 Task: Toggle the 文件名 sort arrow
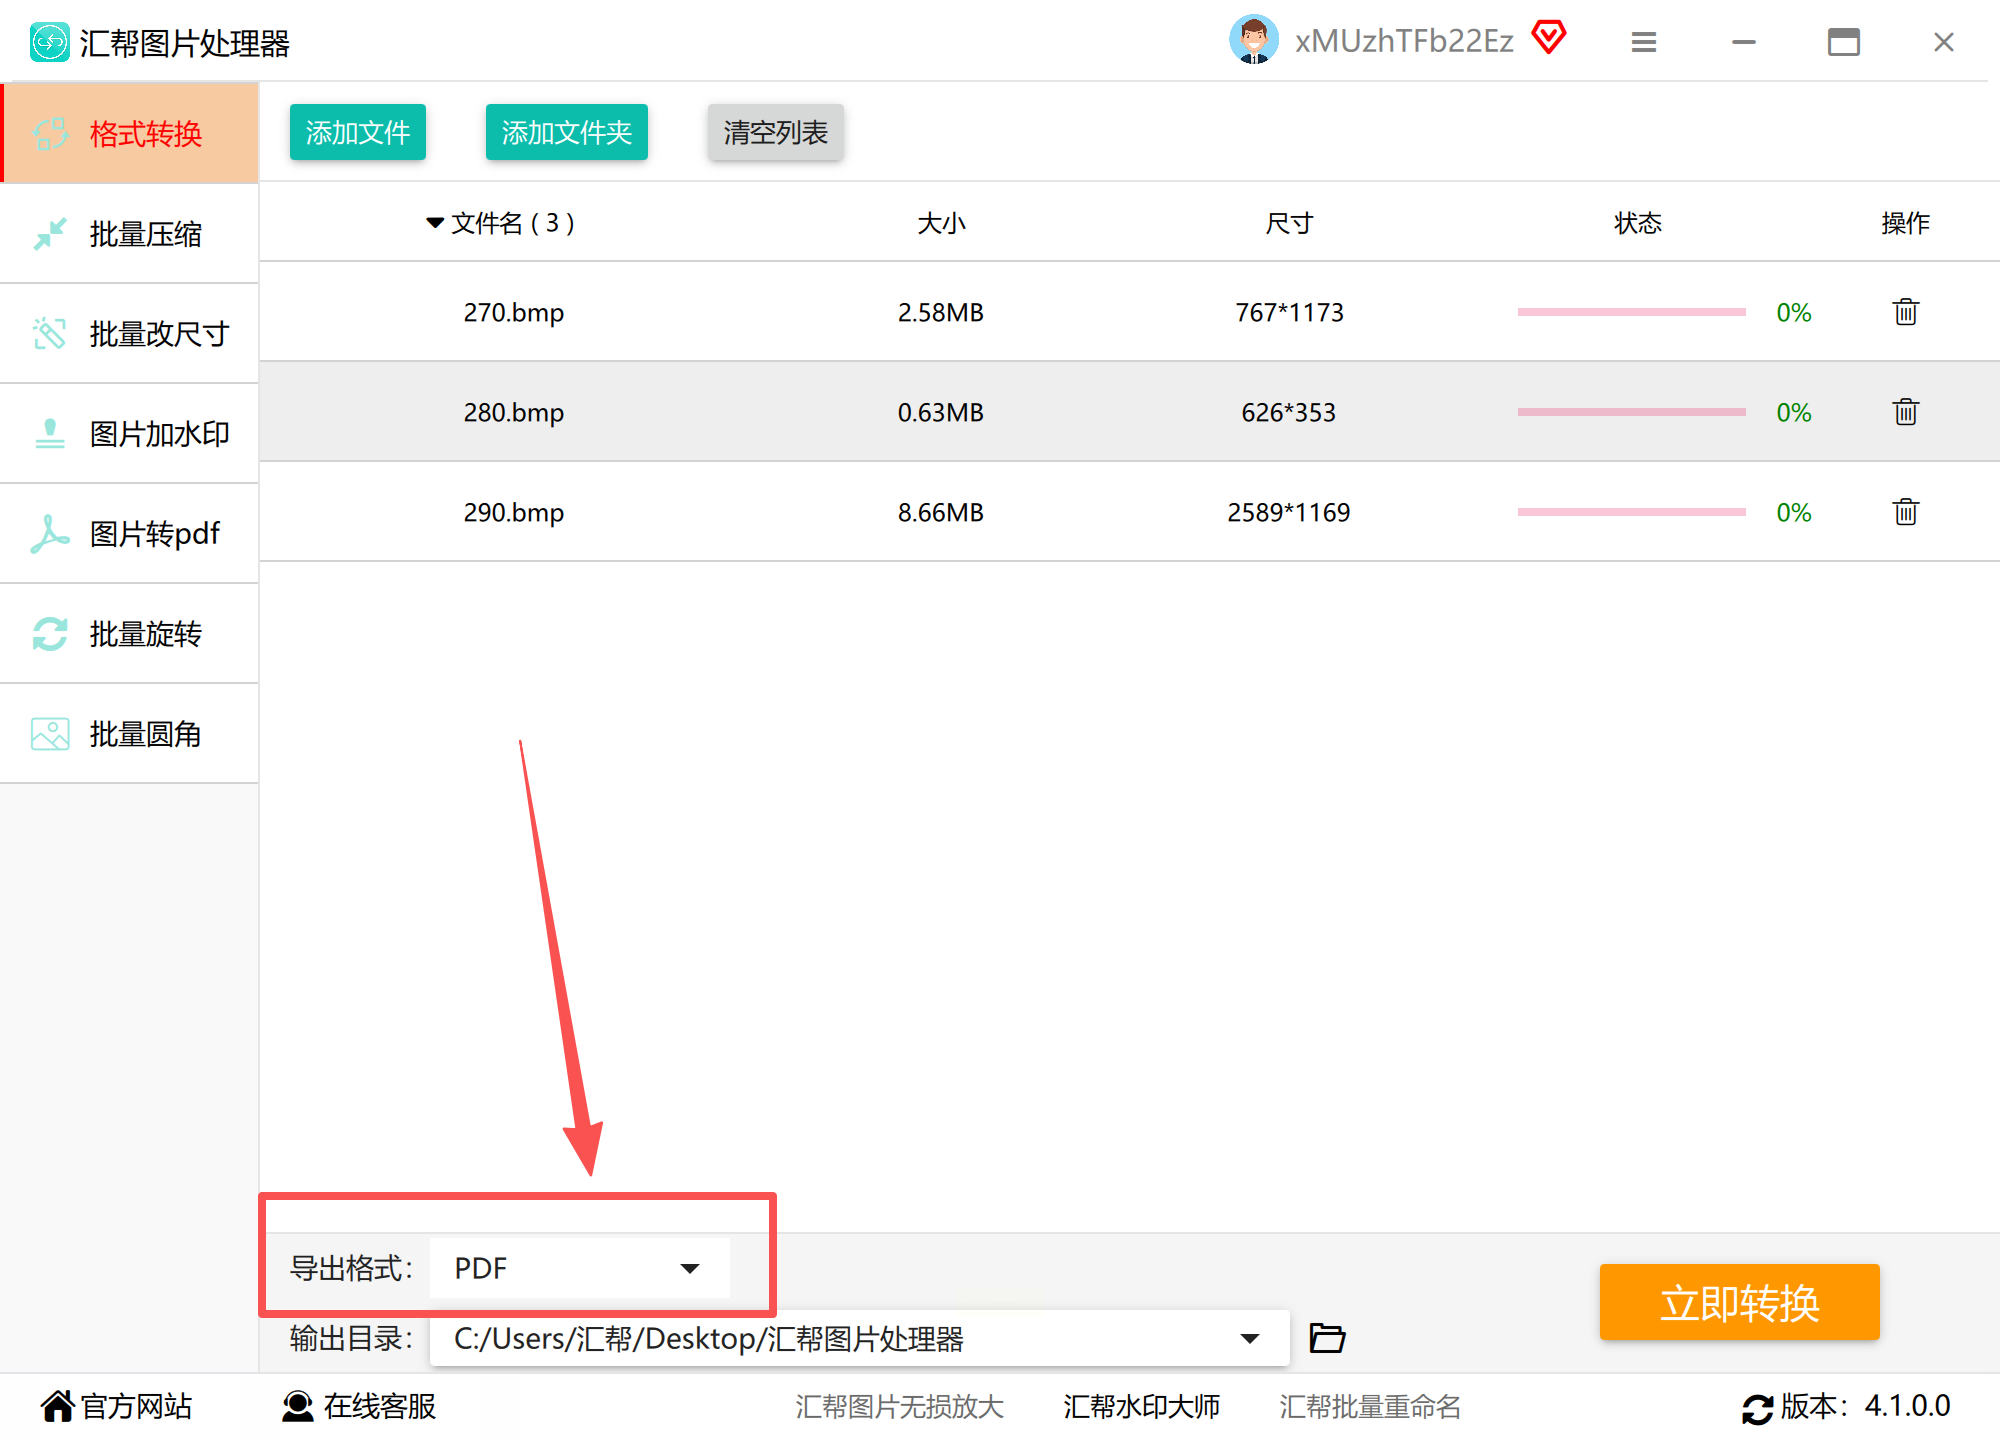coord(435,222)
